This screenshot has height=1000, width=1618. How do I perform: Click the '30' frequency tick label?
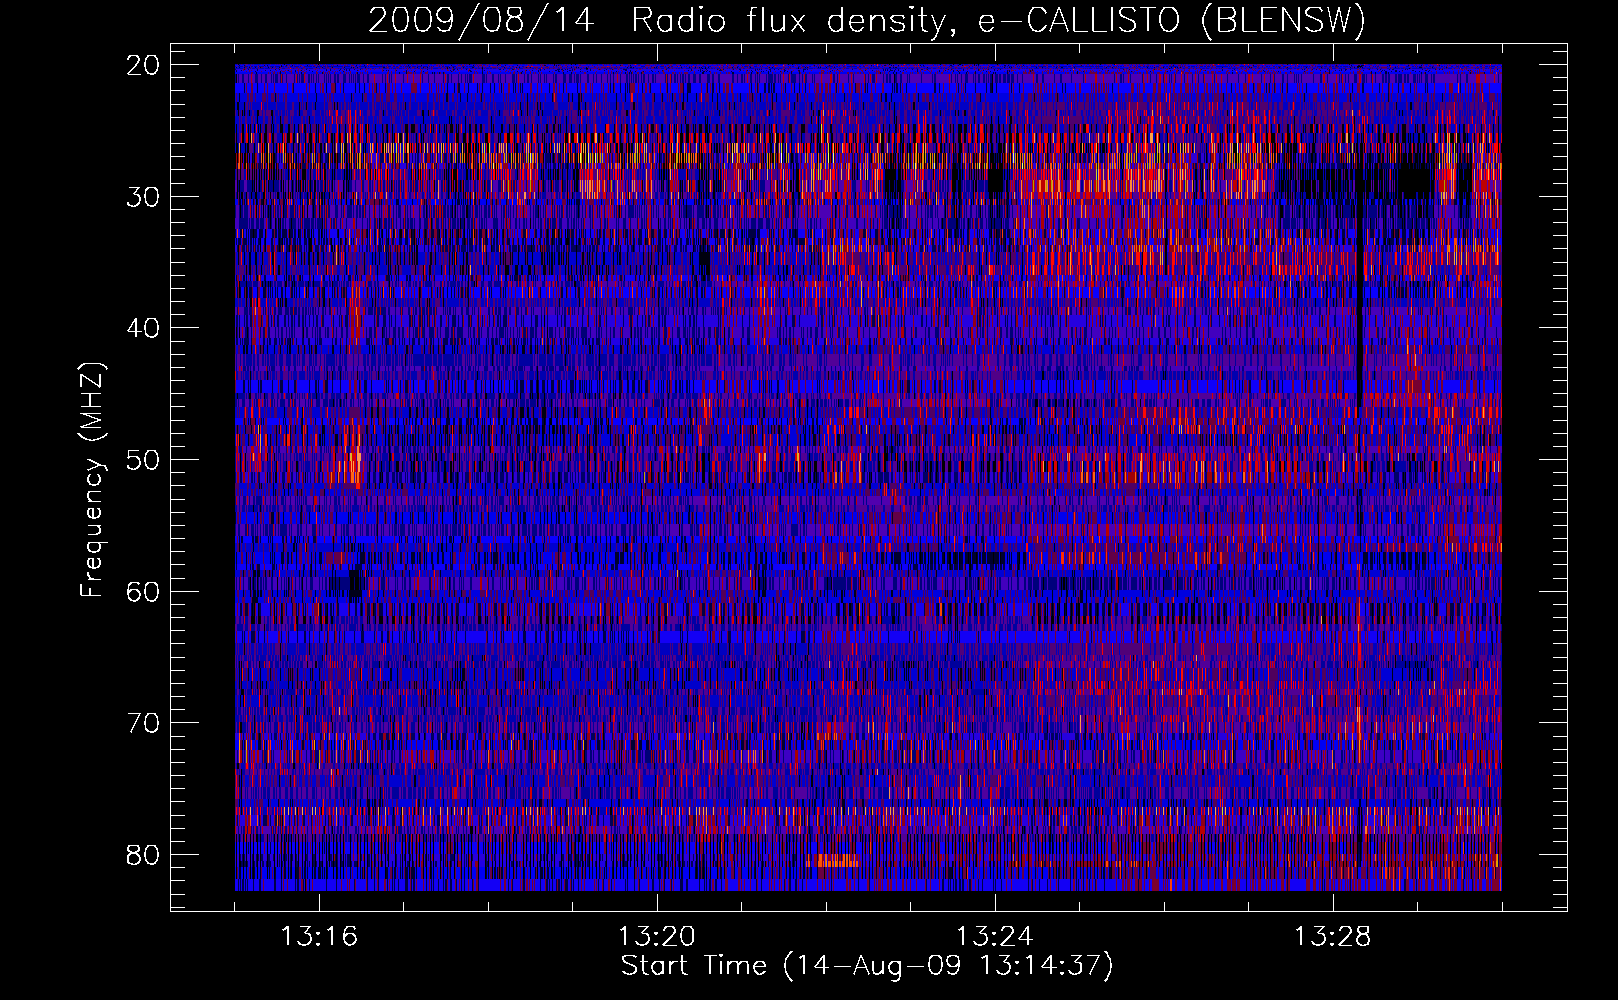[x=143, y=197]
